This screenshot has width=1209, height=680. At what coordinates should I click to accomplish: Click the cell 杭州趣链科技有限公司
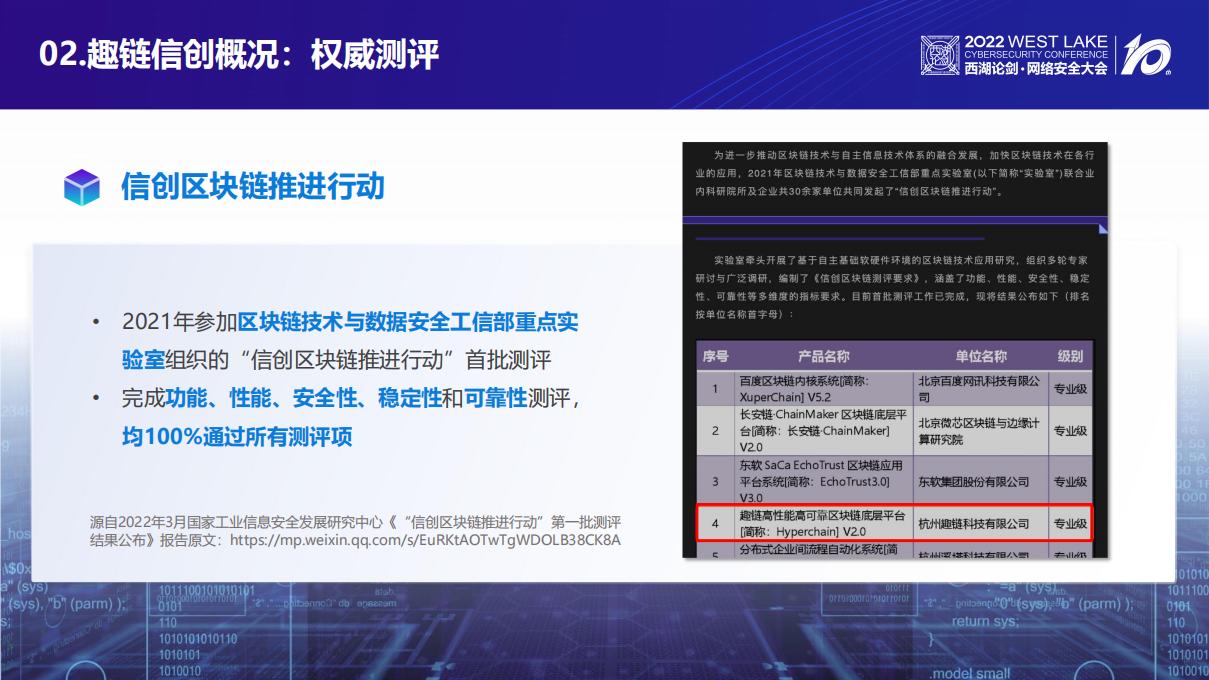coord(981,523)
